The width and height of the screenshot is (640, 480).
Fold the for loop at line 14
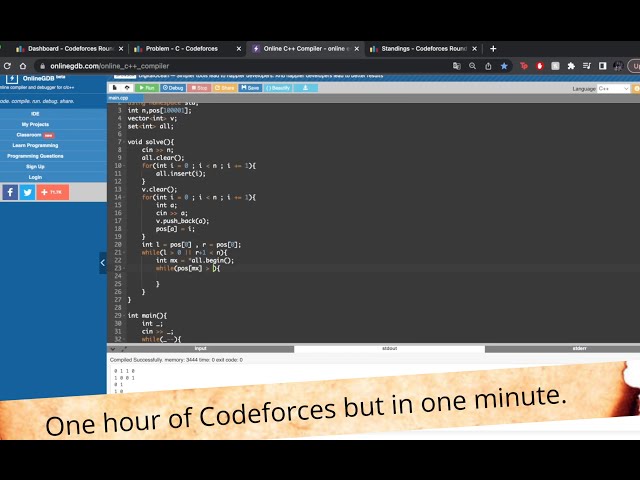[124, 198]
